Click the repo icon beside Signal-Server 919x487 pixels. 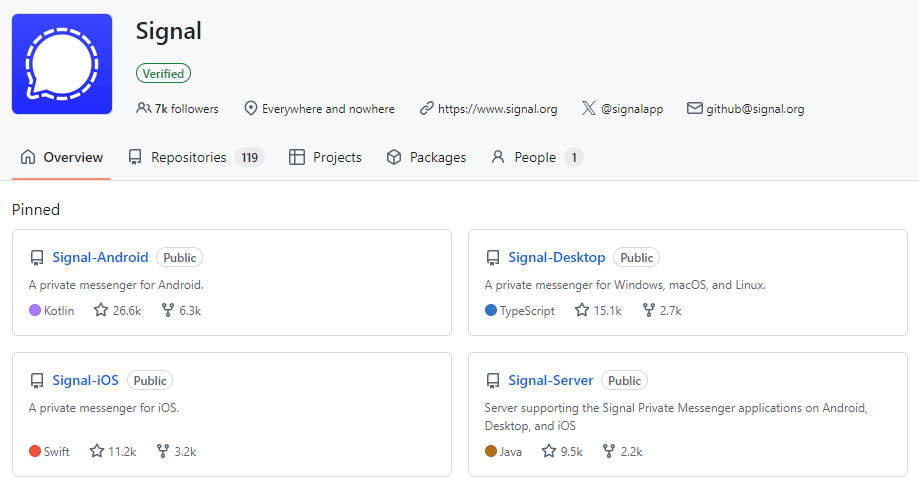point(493,381)
